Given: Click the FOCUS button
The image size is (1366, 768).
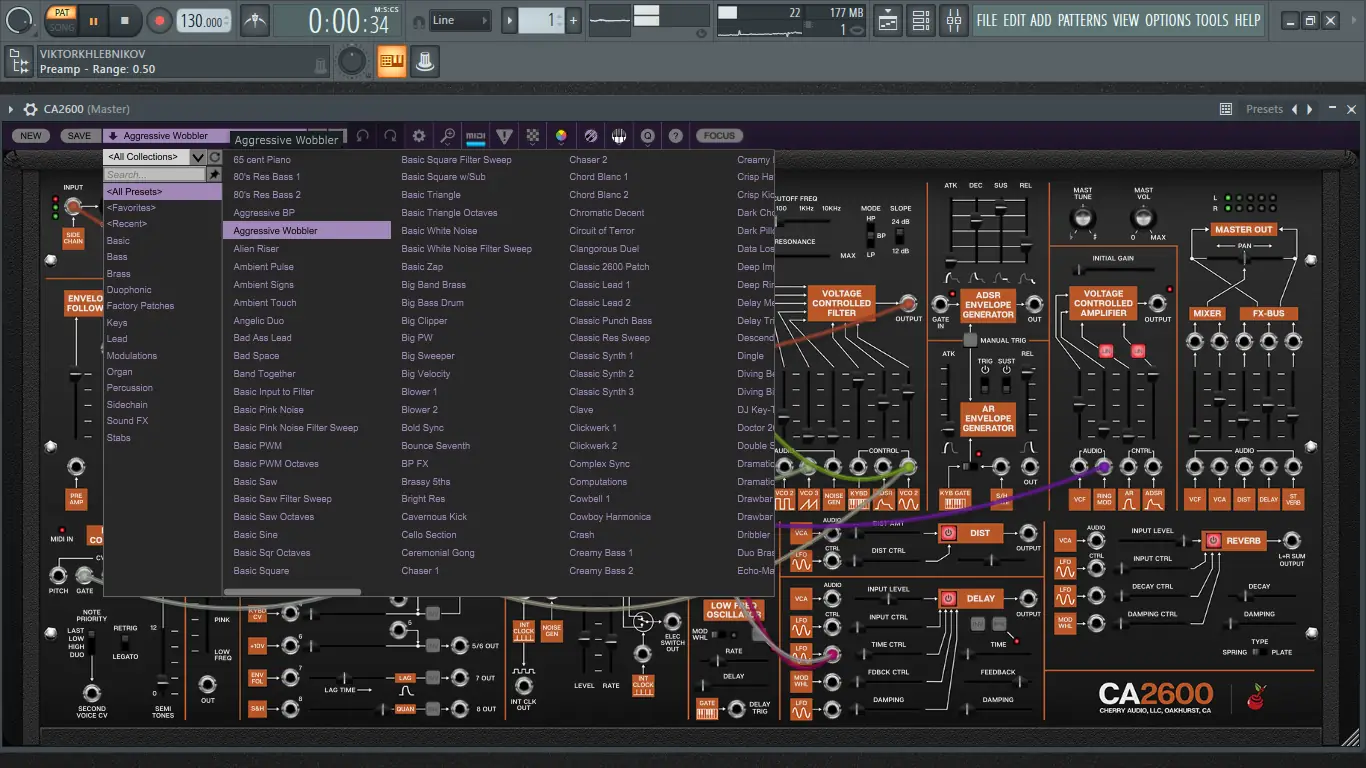Looking at the screenshot, I should [x=718, y=136].
